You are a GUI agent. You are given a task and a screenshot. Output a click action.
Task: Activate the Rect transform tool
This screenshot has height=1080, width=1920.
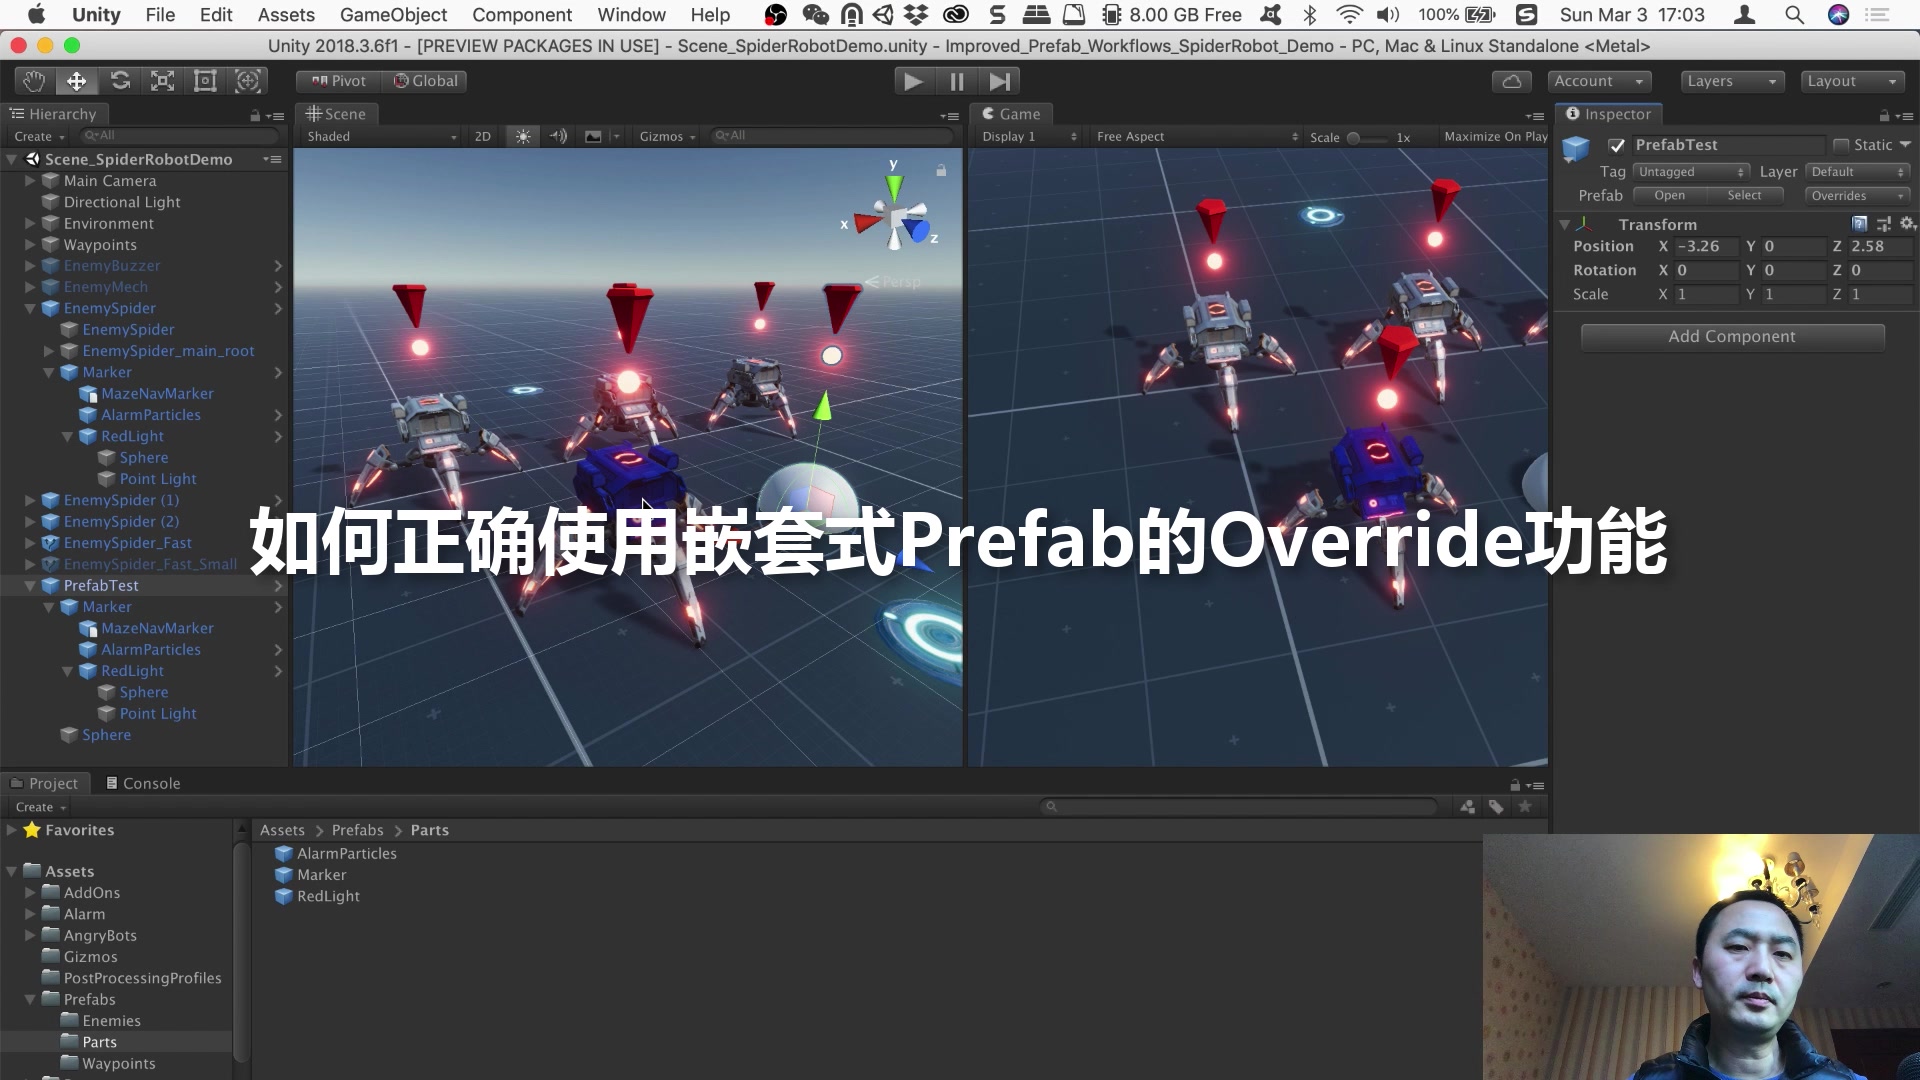[205, 80]
